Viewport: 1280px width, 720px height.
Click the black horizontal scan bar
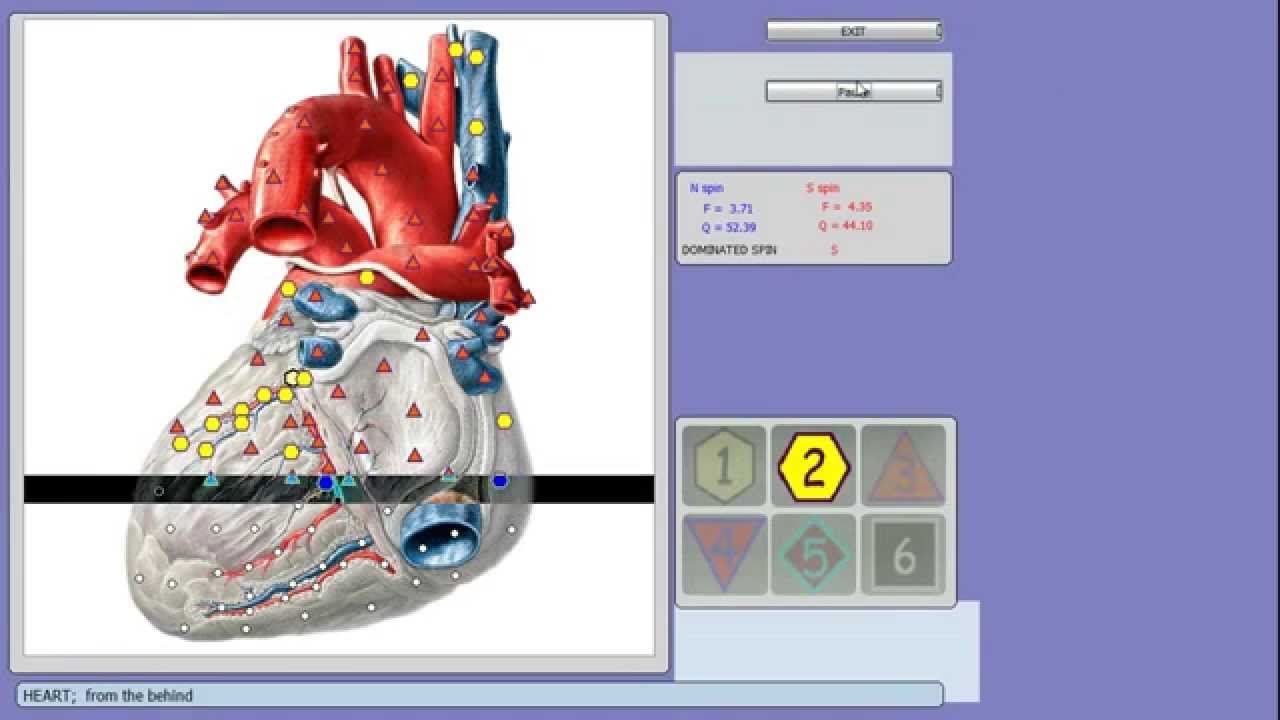pyautogui.click(x=580, y=489)
